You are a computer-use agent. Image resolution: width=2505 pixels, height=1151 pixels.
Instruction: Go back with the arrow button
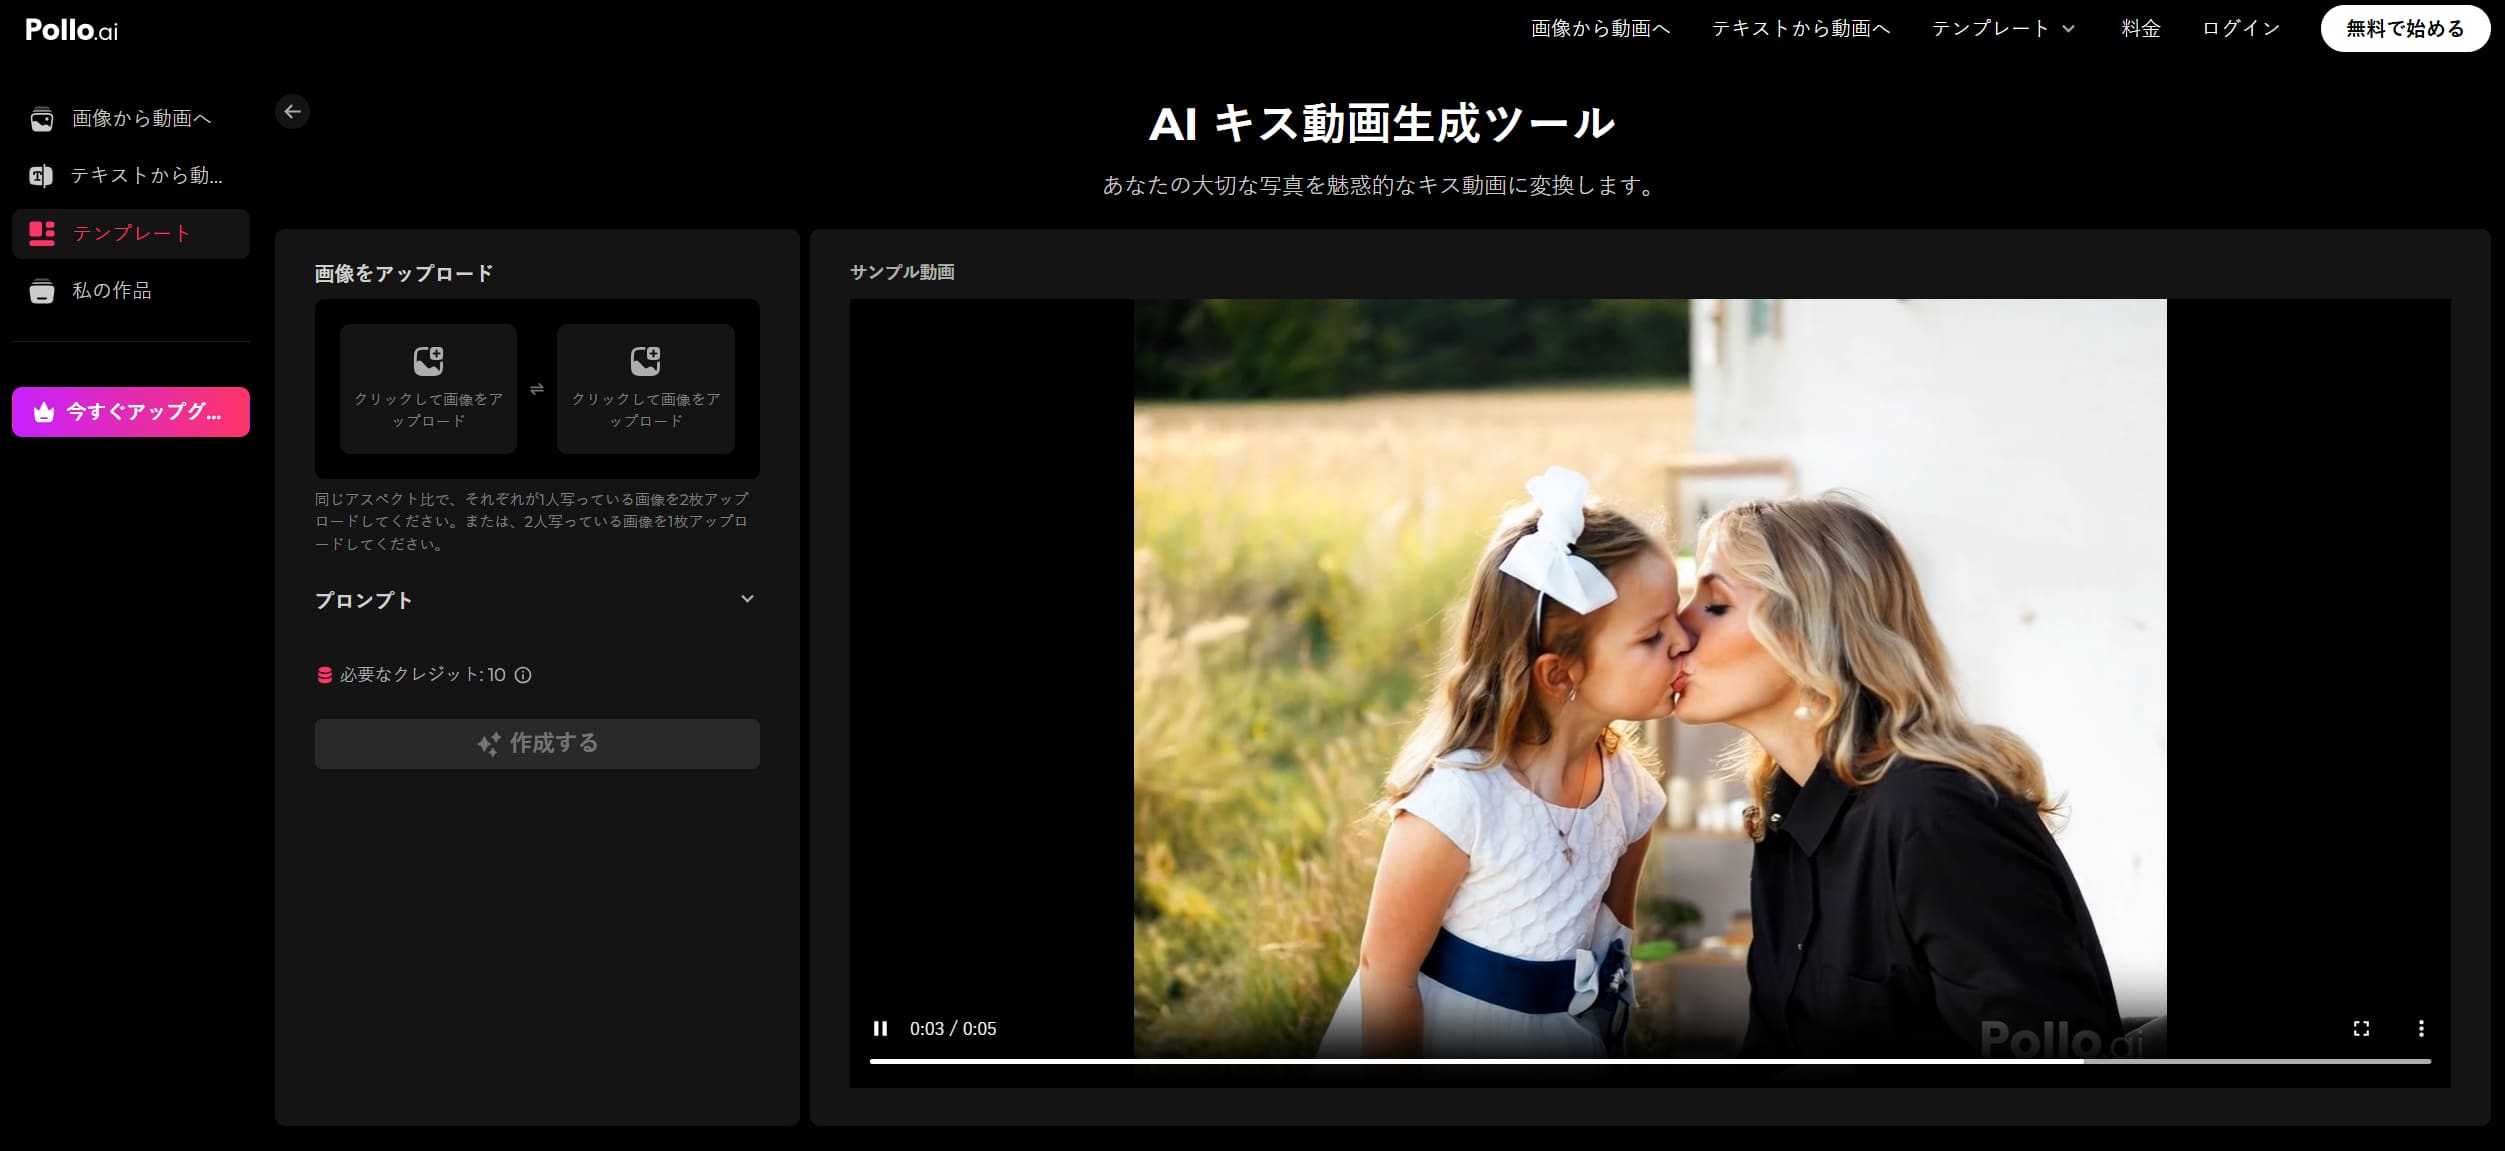(292, 111)
